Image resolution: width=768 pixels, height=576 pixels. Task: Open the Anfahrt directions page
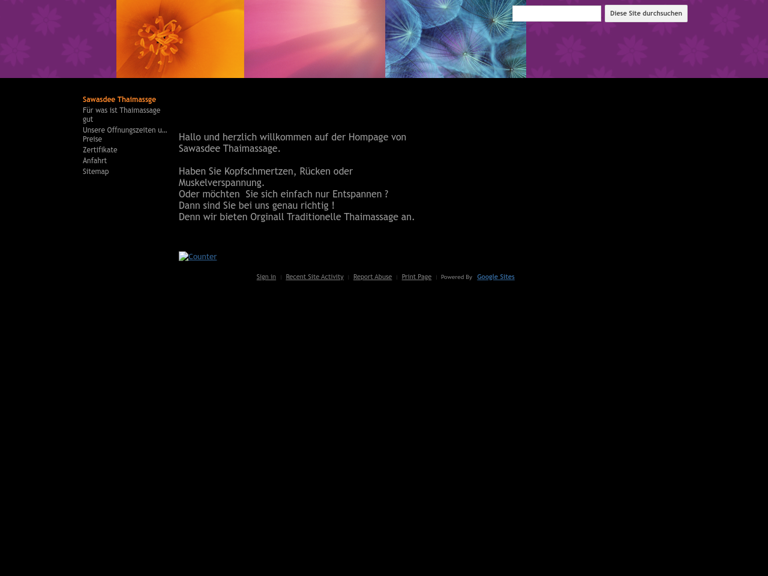(95, 161)
